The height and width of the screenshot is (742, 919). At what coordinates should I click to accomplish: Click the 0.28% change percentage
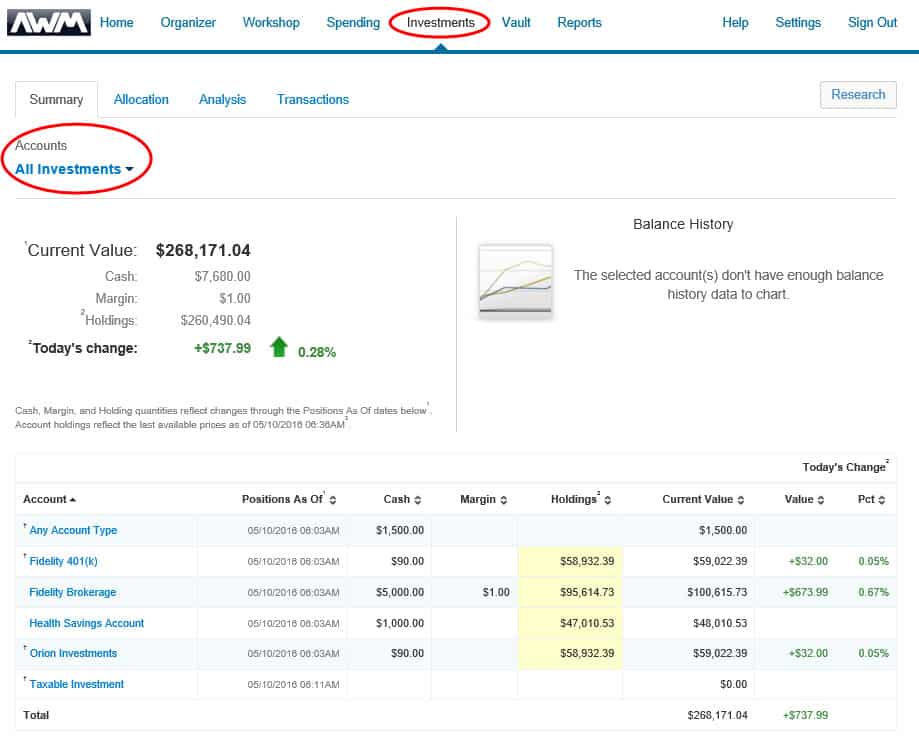[316, 352]
